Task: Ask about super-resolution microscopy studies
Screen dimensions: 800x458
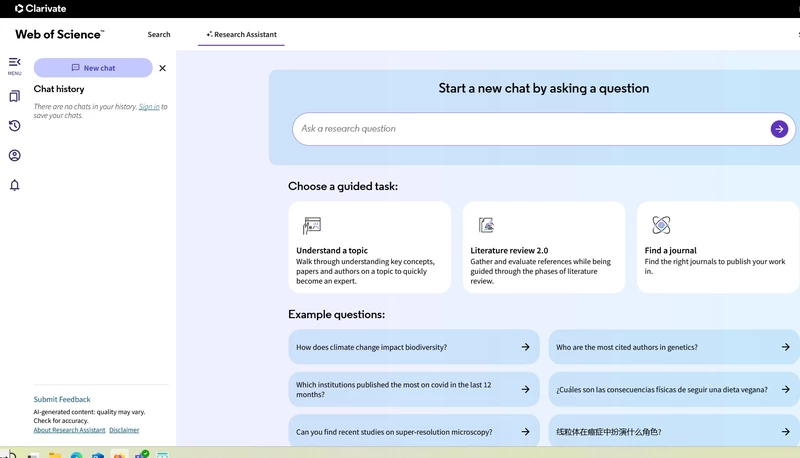Action: 414,431
